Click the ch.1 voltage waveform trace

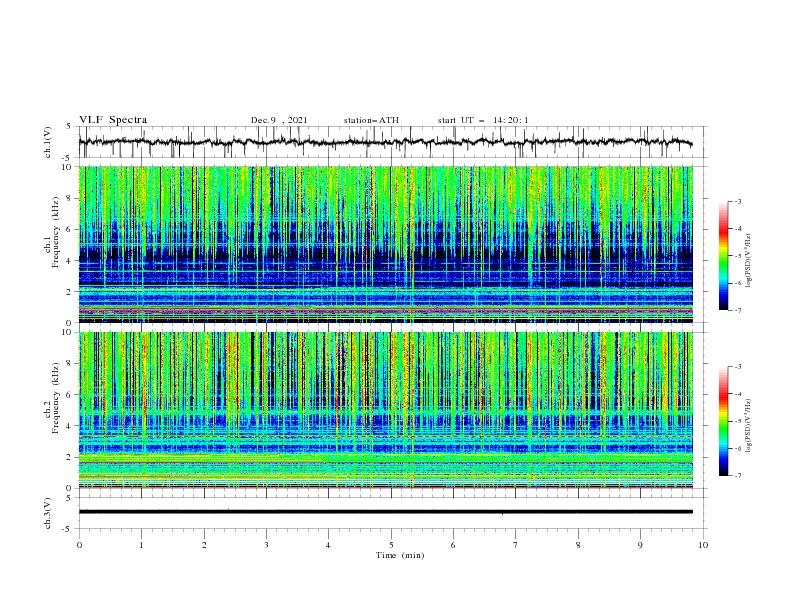[x=385, y=142]
